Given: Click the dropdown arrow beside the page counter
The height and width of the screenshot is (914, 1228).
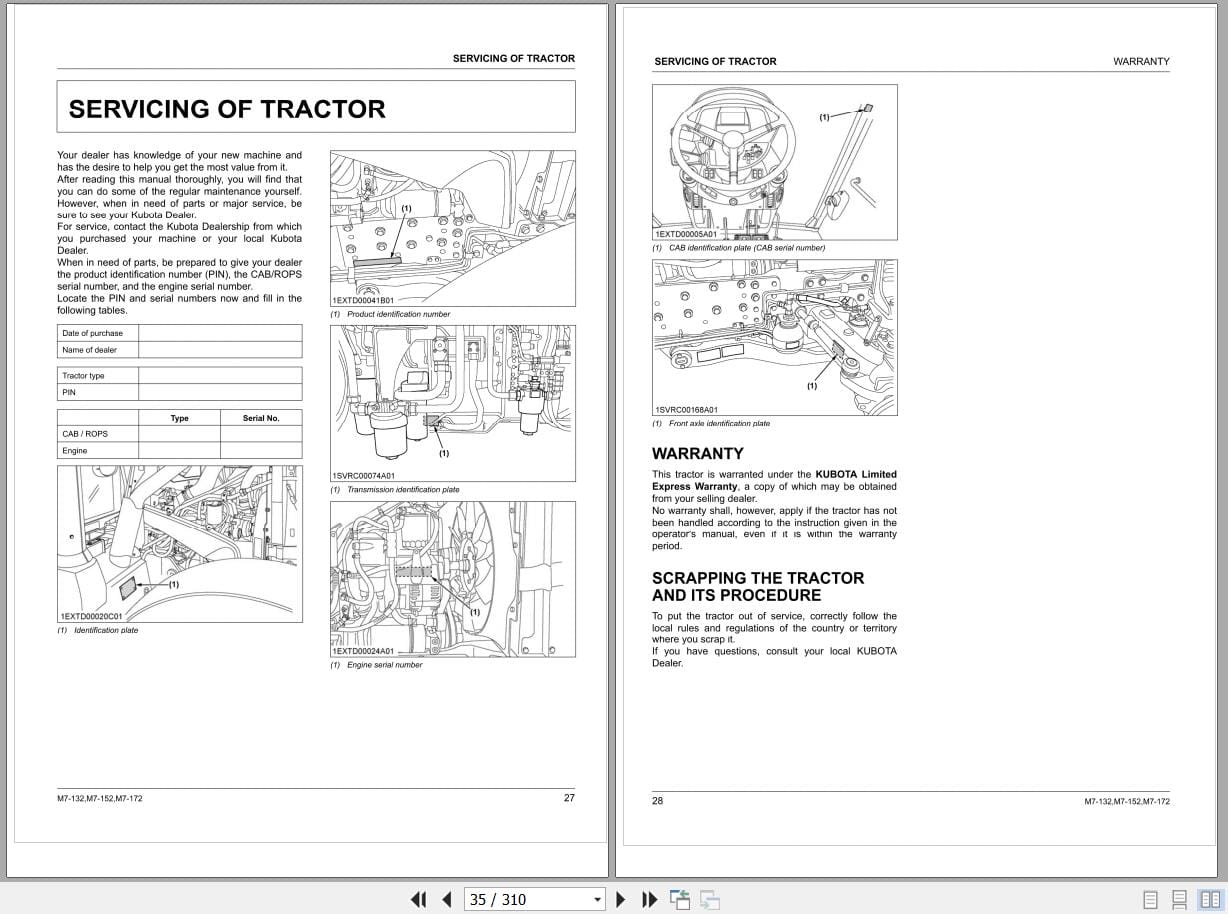Looking at the screenshot, I should click(x=597, y=899).
